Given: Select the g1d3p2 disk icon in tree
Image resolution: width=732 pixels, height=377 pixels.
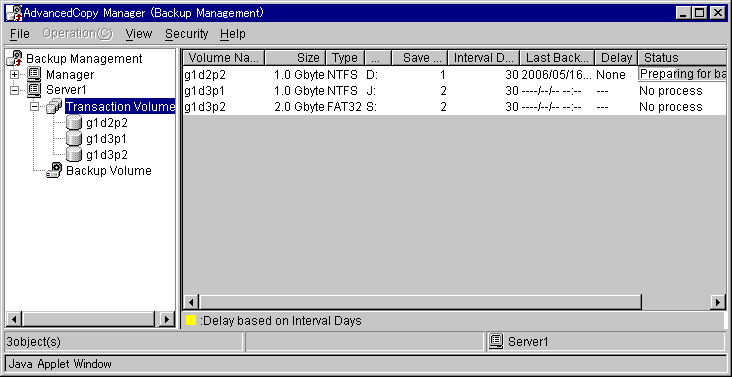Looking at the screenshot, I should [74, 154].
